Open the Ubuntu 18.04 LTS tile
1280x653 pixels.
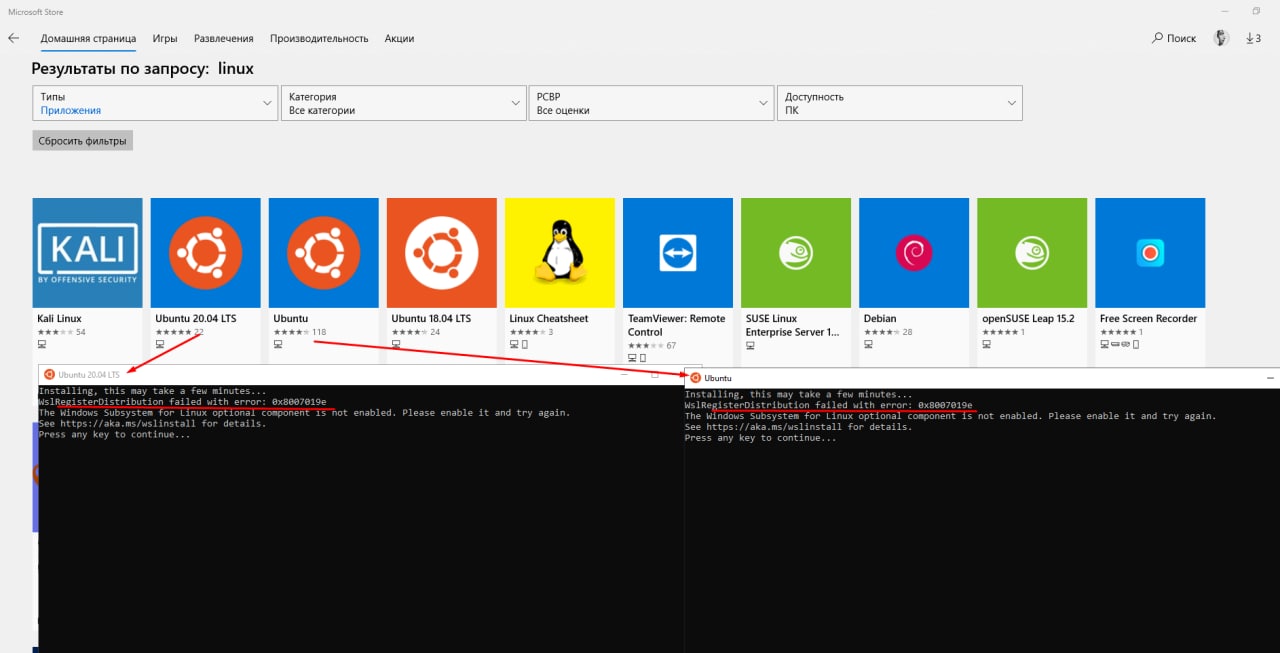tap(441, 252)
